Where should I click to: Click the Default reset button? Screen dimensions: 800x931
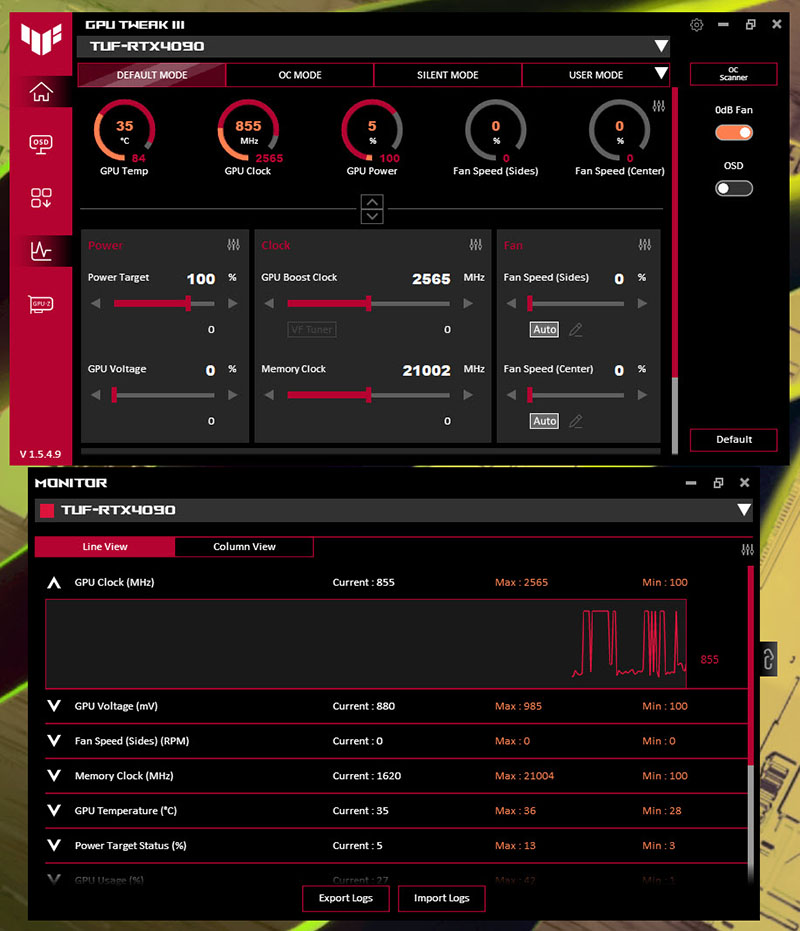point(733,439)
